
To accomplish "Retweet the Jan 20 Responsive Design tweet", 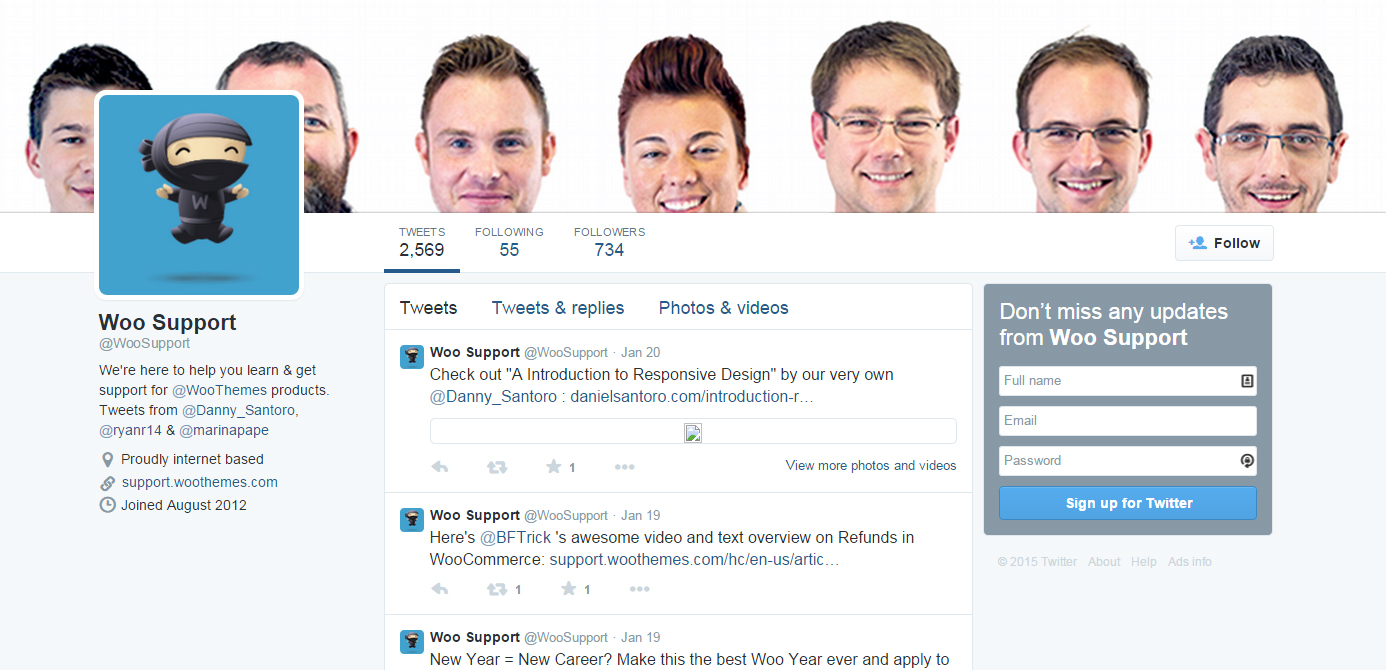I will click(x=496, y=467).
